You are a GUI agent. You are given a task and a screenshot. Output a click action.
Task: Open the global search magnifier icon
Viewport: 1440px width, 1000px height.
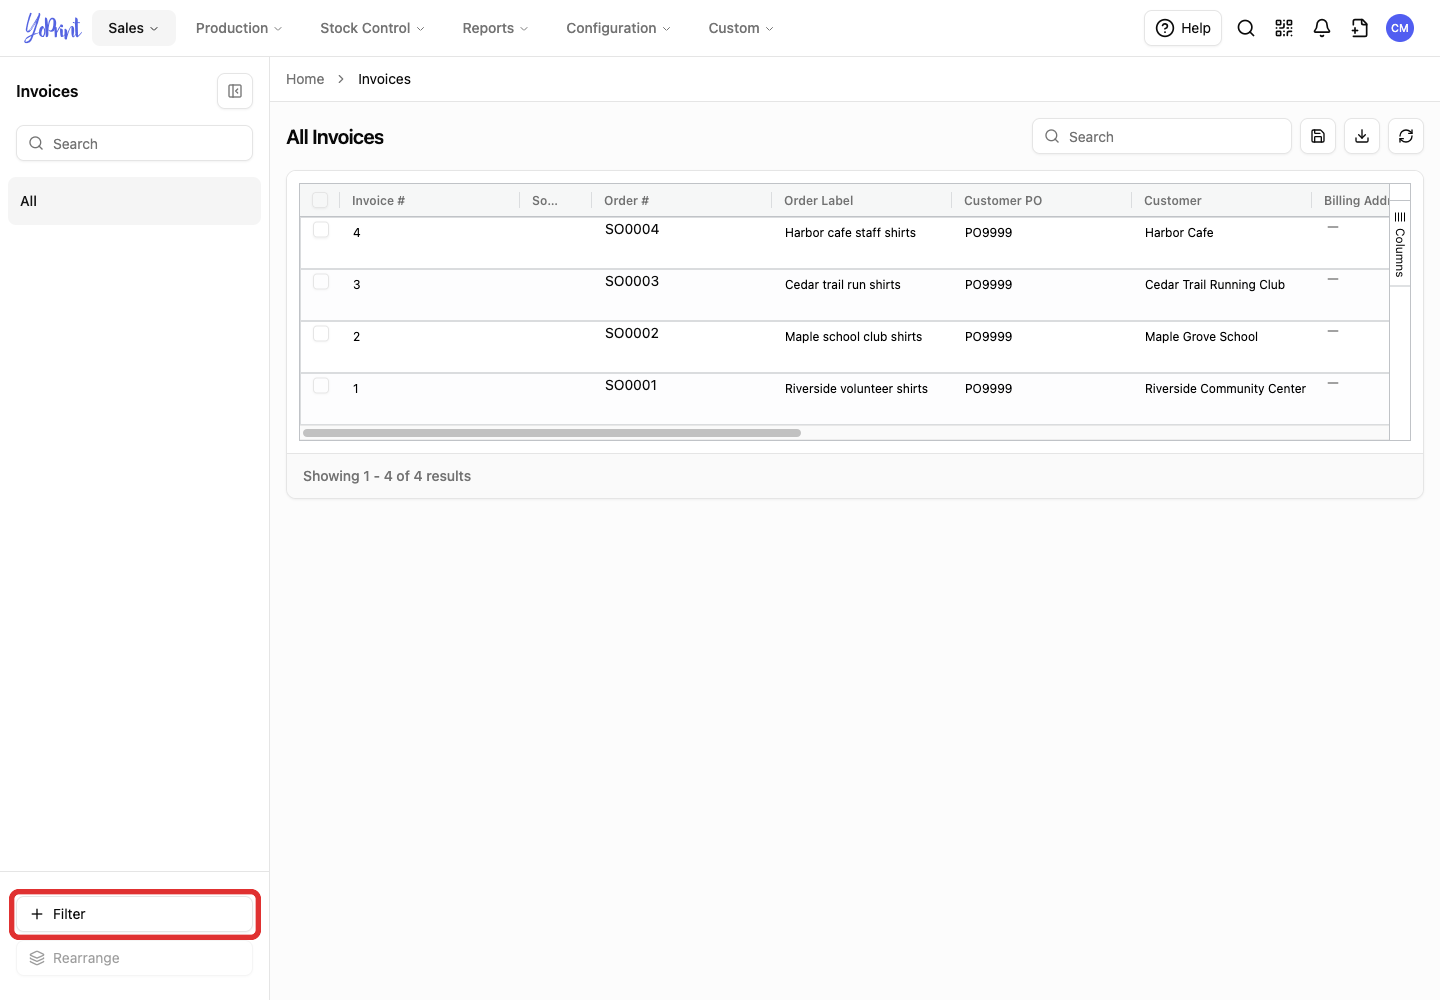(x=1246, y=28)
